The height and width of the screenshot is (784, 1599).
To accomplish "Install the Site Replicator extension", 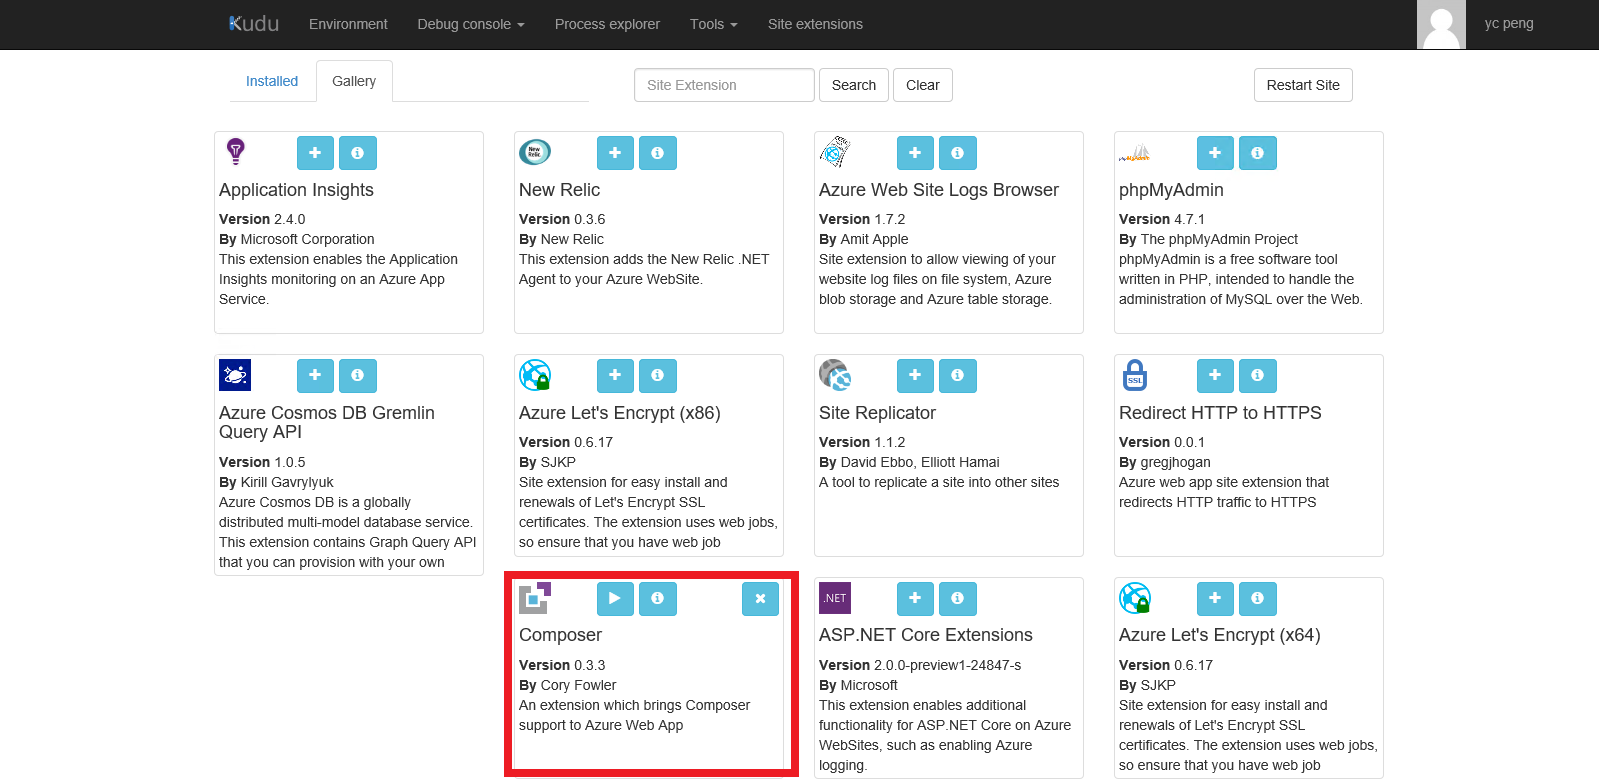I will point(915,376).
